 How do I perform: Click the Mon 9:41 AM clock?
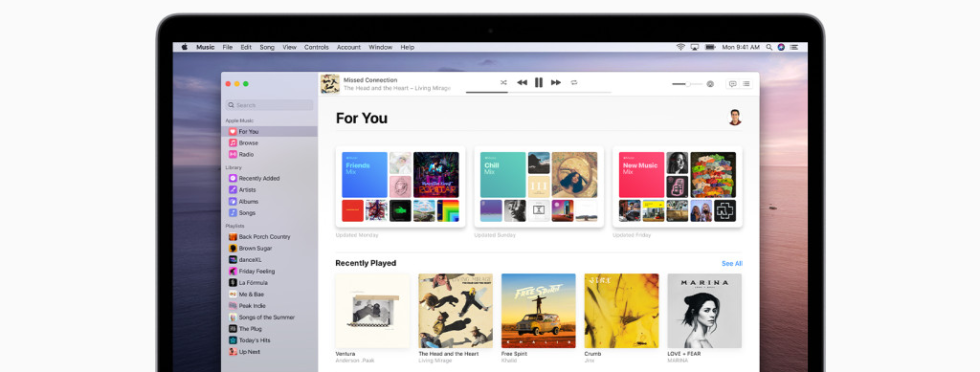pyautogui.click(x=741, y=47)
